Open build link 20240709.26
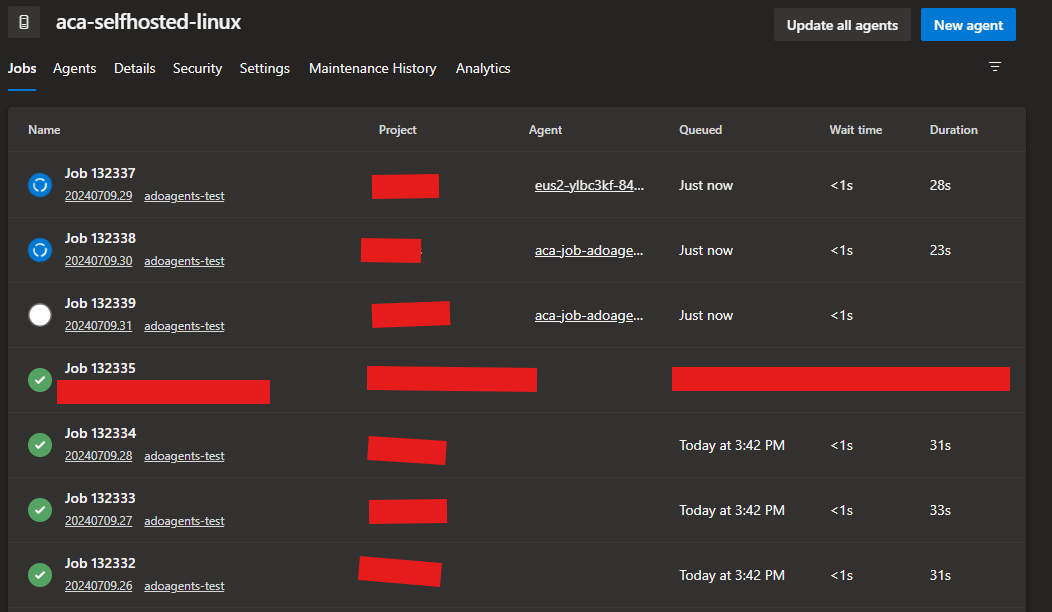Viewport: 1052px width, 612px height. pyautogui.click(x=98, y=586)
